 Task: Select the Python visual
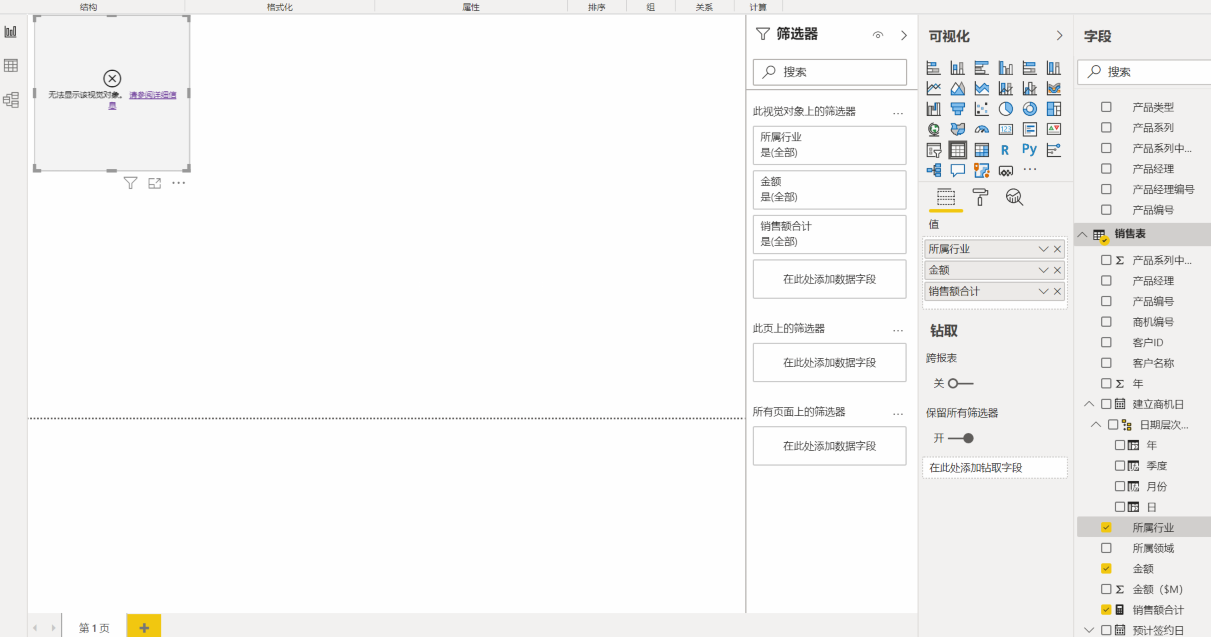[1030, 150]
